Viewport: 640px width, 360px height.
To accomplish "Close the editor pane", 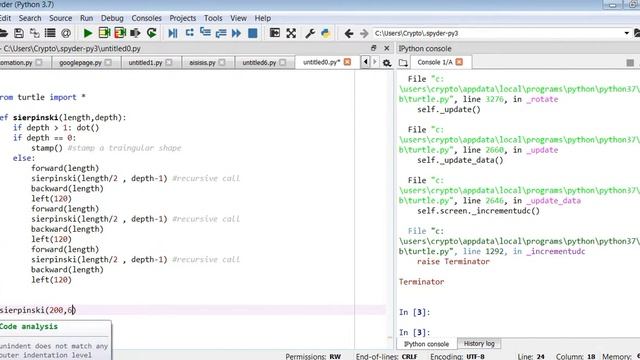I will (x=387, y=48).
